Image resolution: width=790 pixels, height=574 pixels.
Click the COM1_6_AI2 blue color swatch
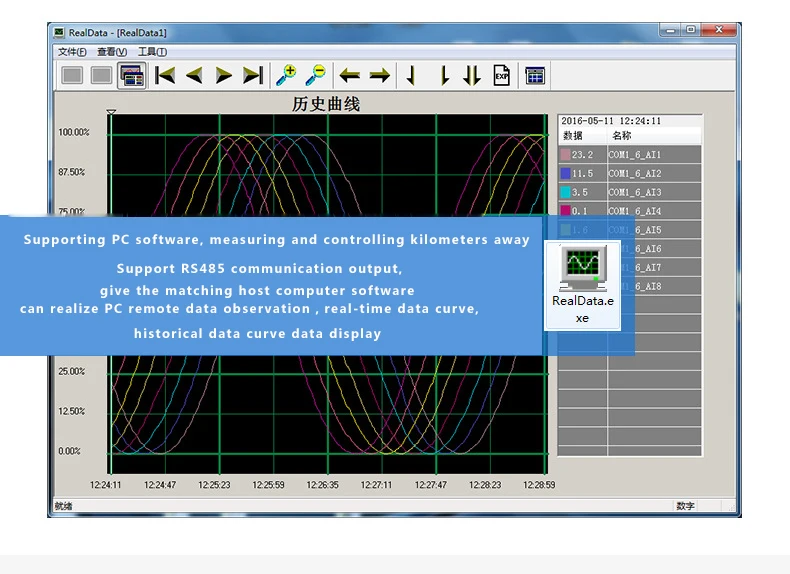coord(565,173)
